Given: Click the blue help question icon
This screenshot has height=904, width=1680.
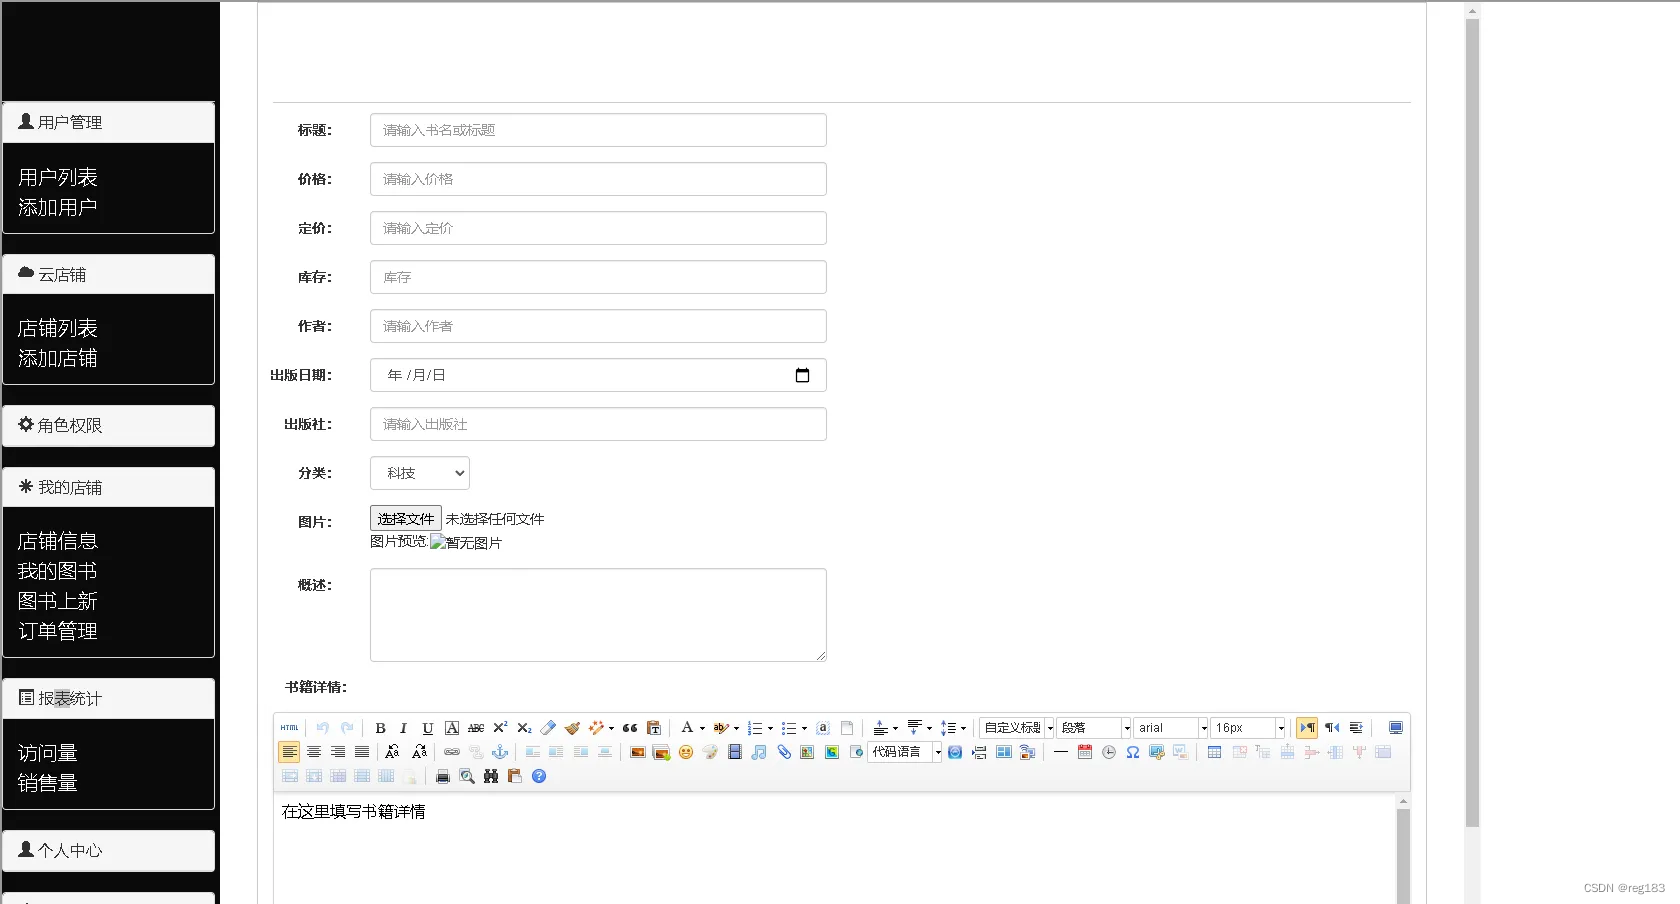Looking at the screenshot, I should pos(539,776).
